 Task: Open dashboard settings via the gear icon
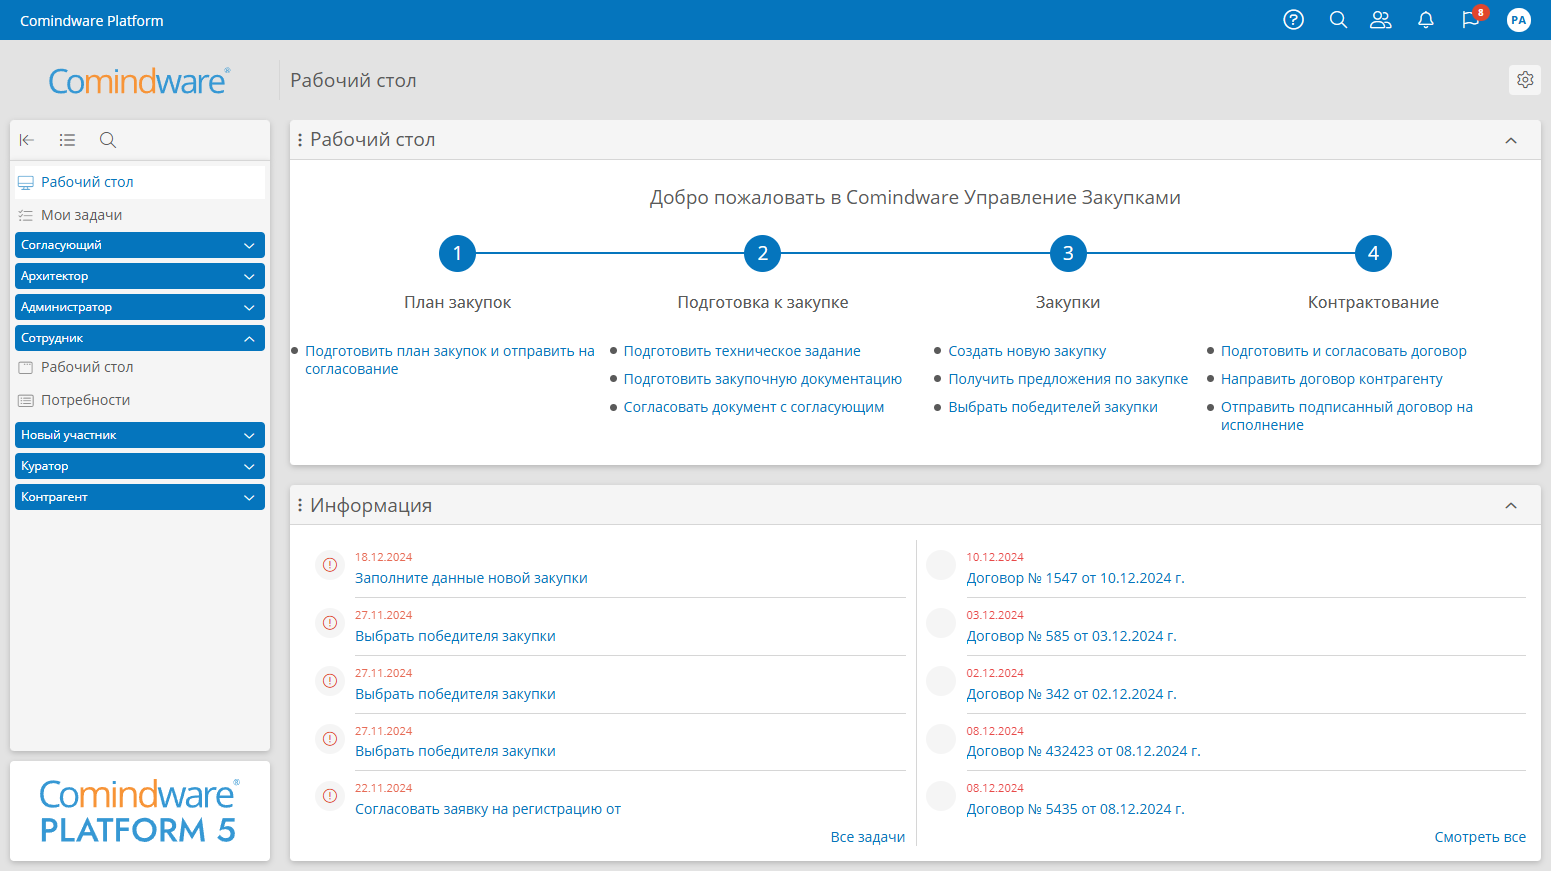tap(1524, 79)
